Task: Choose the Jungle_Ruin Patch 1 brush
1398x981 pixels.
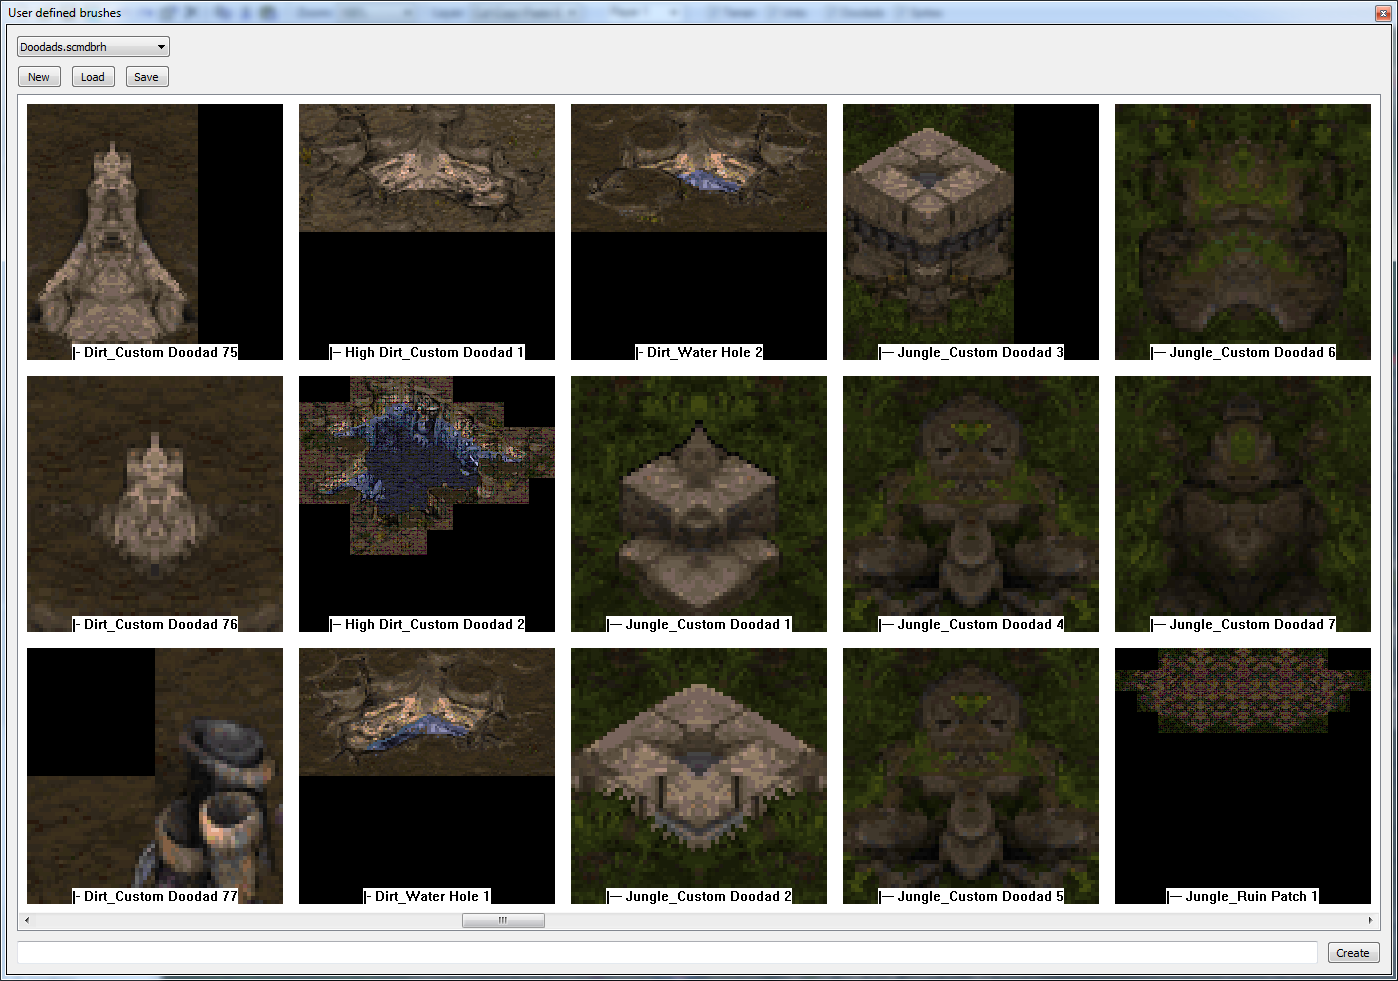Action: (1243, 776)
